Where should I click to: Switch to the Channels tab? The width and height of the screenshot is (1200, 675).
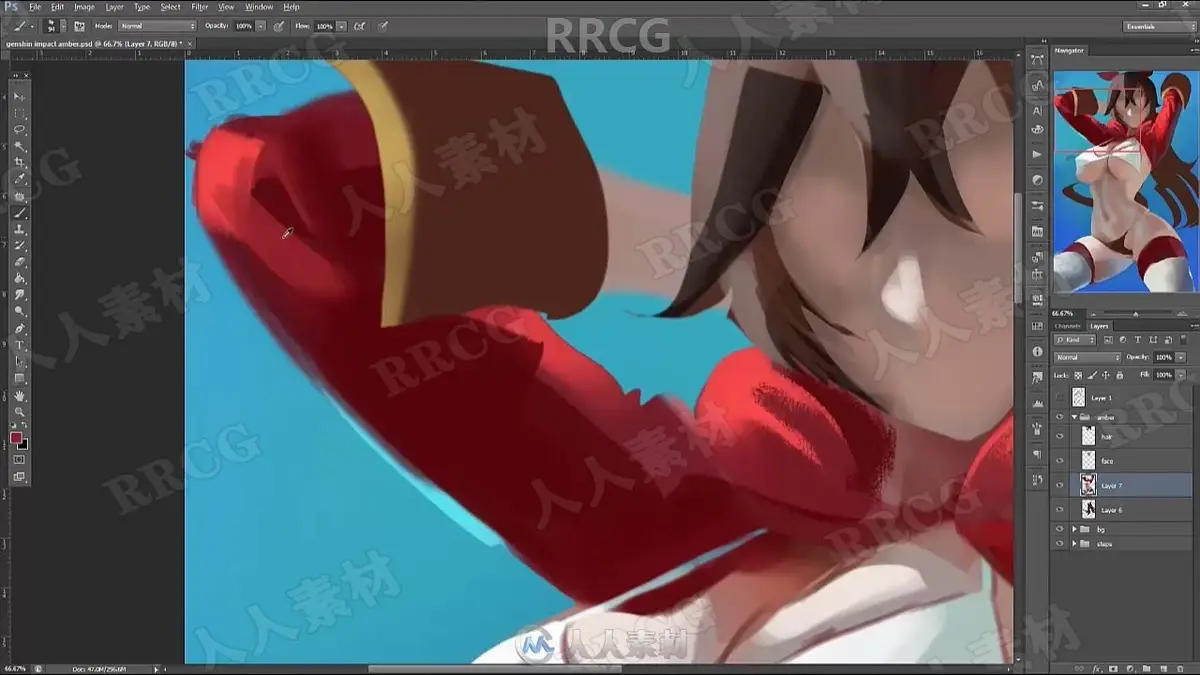1068,326
